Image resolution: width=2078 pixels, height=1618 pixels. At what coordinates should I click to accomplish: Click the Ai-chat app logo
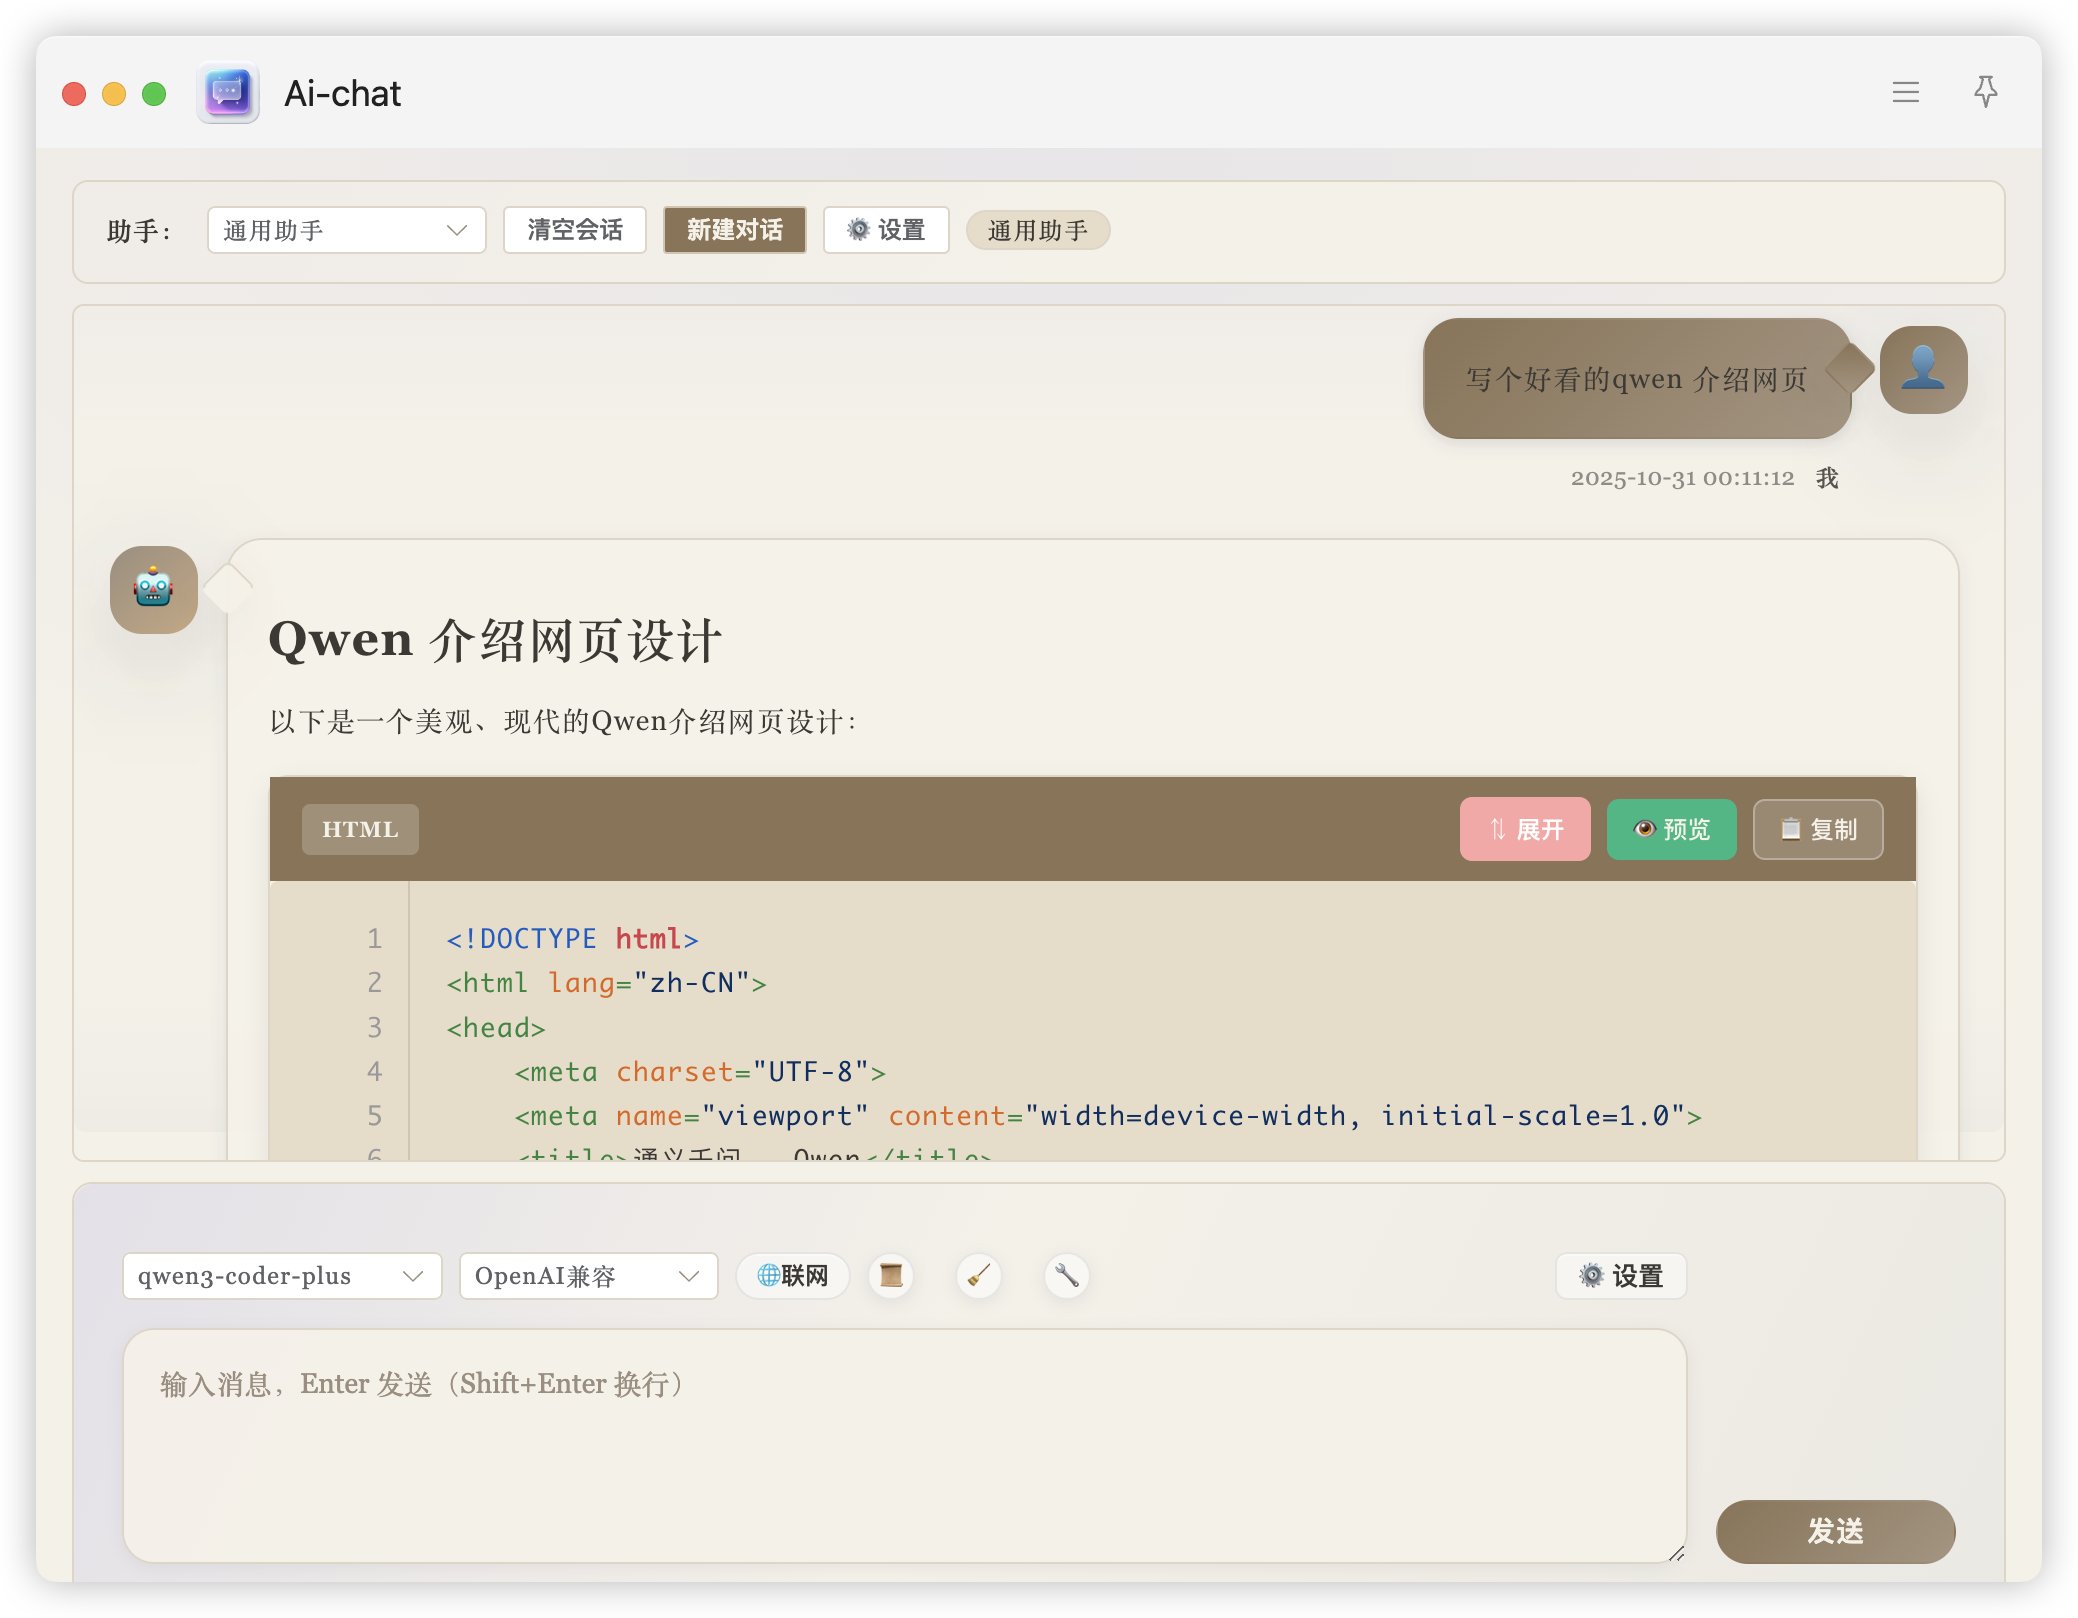(x=228, y=93)
